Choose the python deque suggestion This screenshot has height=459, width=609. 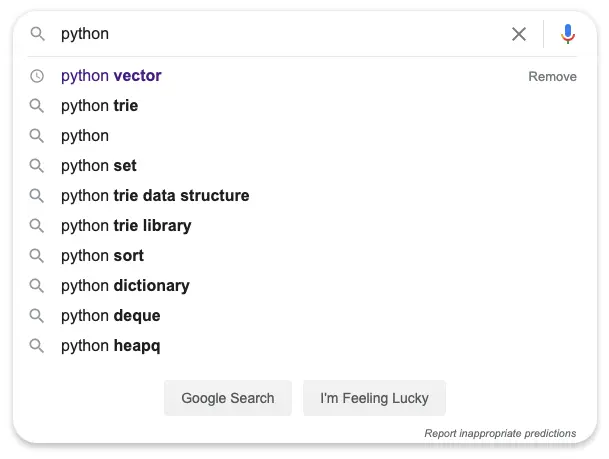pyautogui.click(x=110, y=316)
